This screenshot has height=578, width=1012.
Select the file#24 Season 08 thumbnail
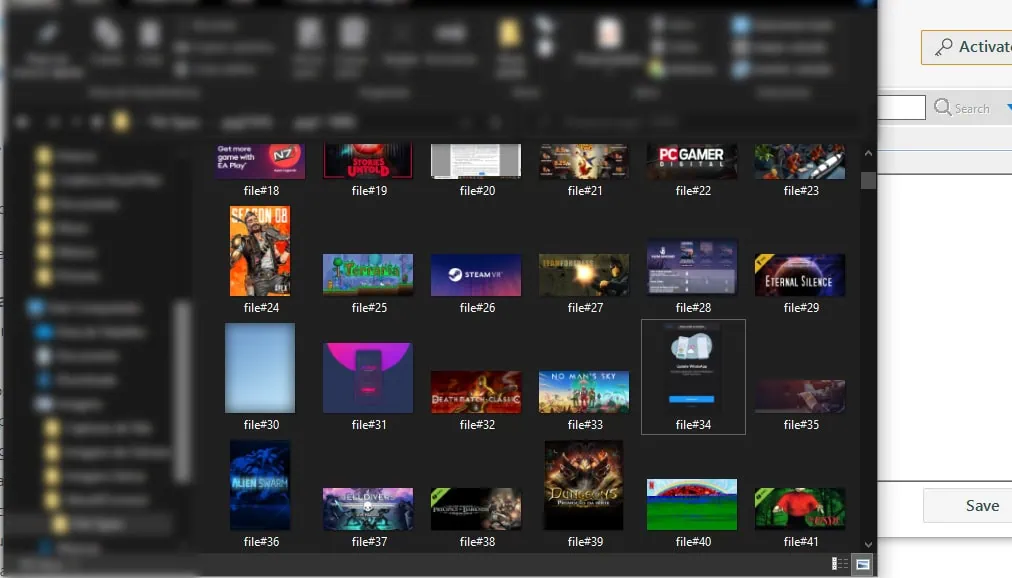coord(260,251)
